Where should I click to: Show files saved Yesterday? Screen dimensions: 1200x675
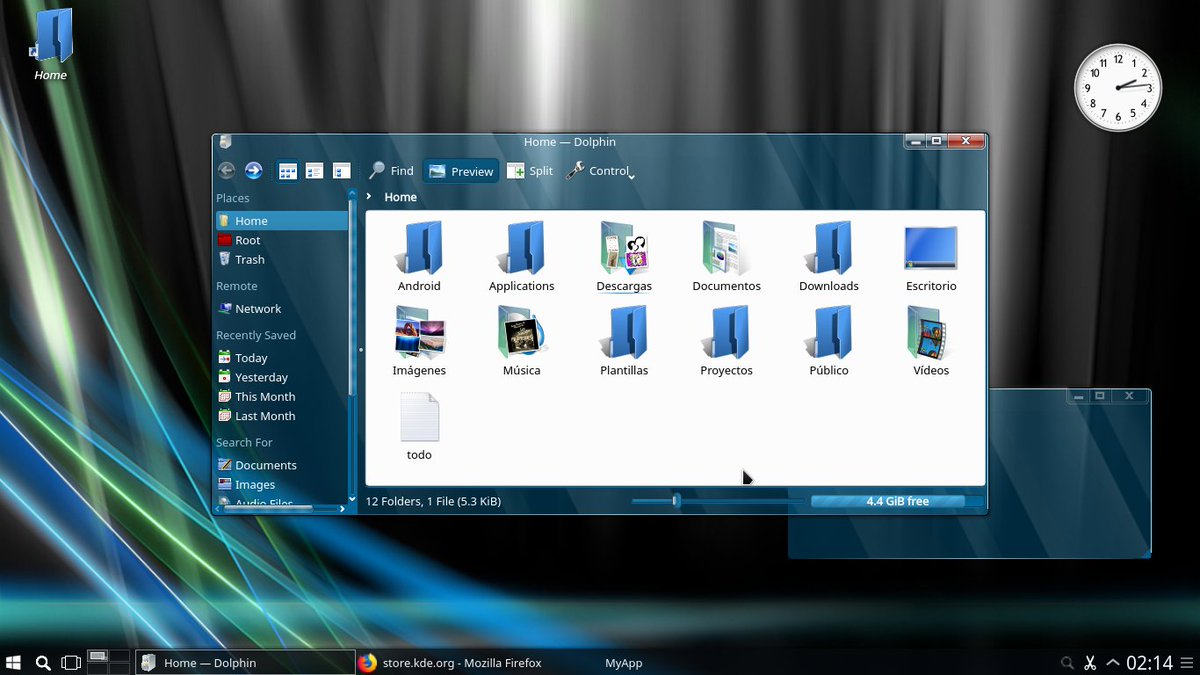tap(281, 377)
